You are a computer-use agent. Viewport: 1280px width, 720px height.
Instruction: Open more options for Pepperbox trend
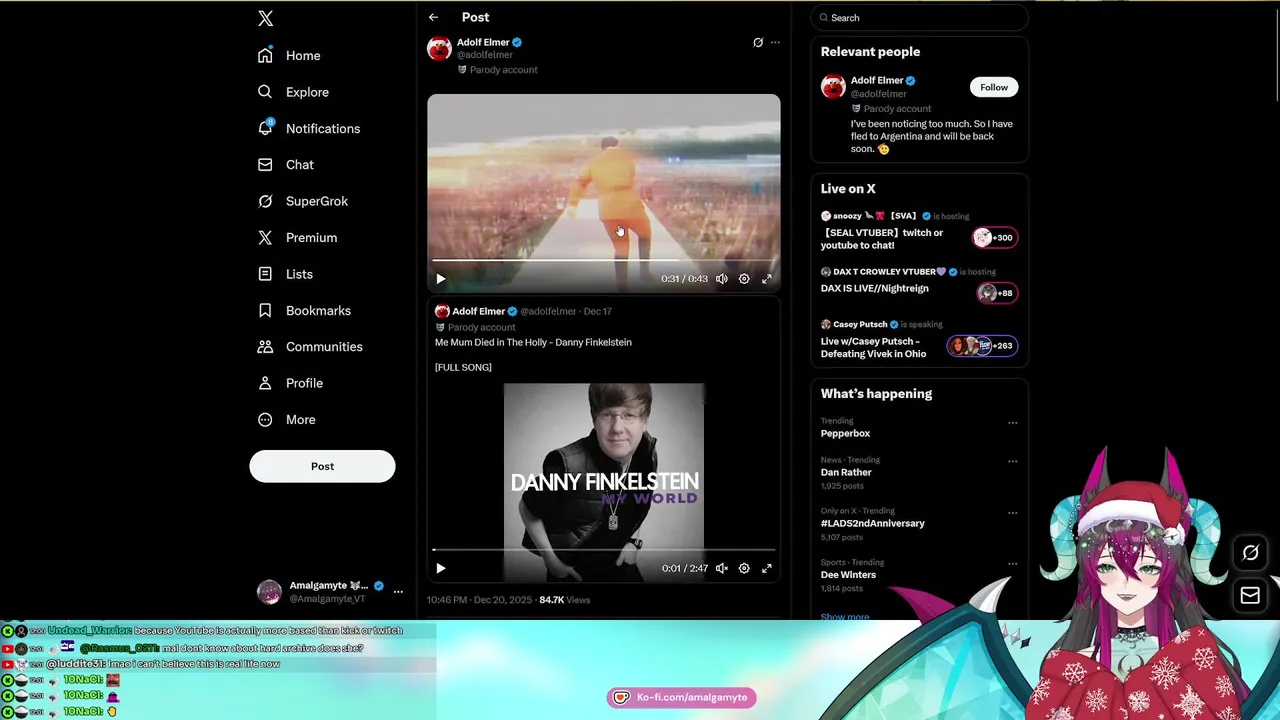(x=1012, y=423)
